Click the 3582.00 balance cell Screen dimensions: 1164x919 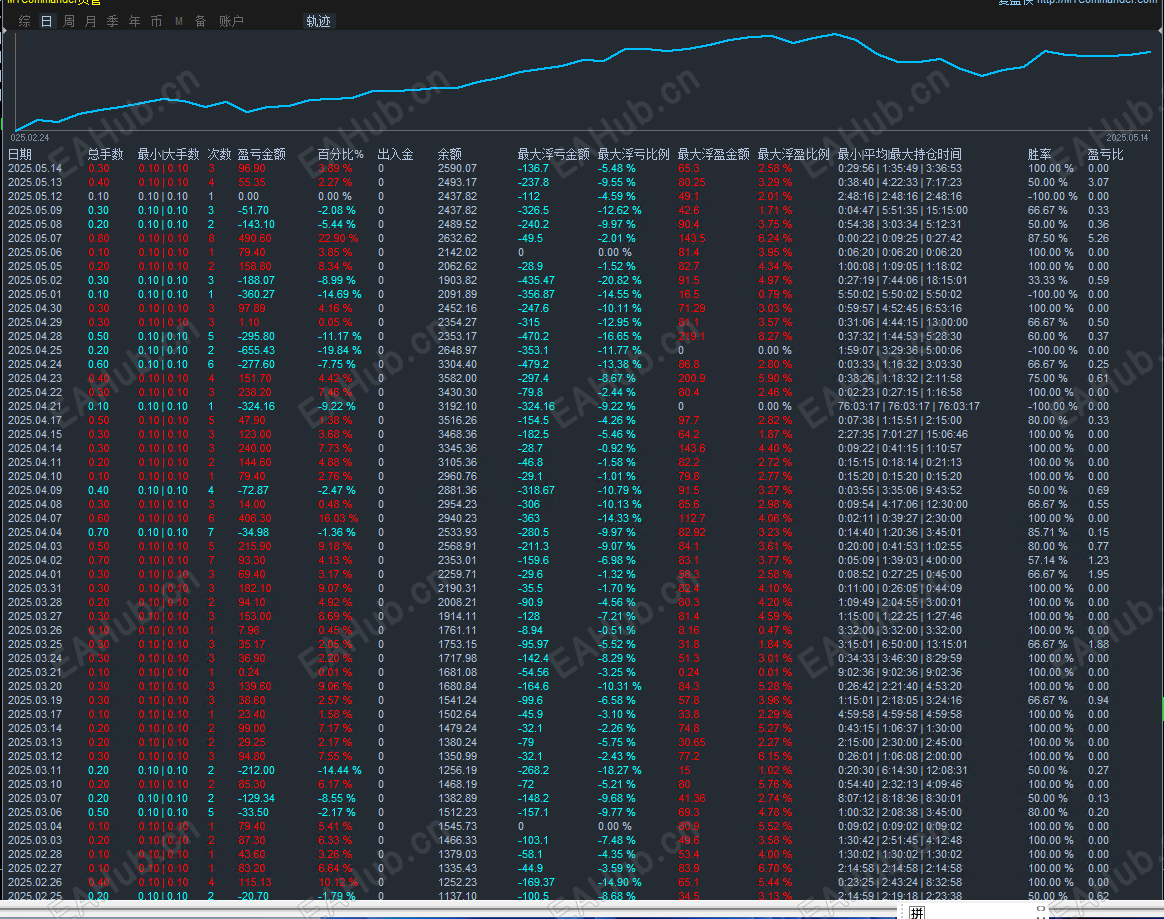click(457, 379)
